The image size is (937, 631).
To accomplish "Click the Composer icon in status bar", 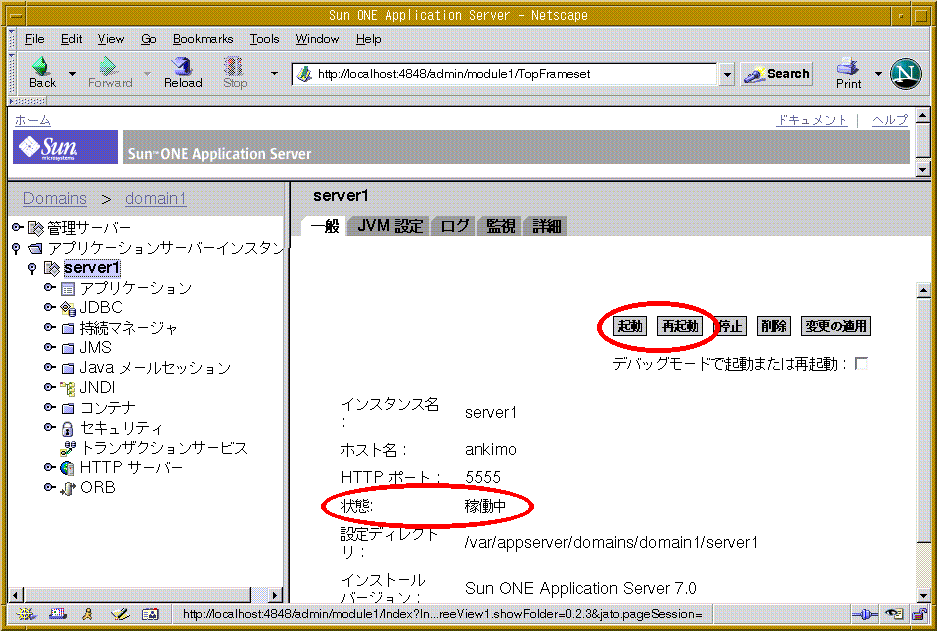I will [x=120, y=614].
